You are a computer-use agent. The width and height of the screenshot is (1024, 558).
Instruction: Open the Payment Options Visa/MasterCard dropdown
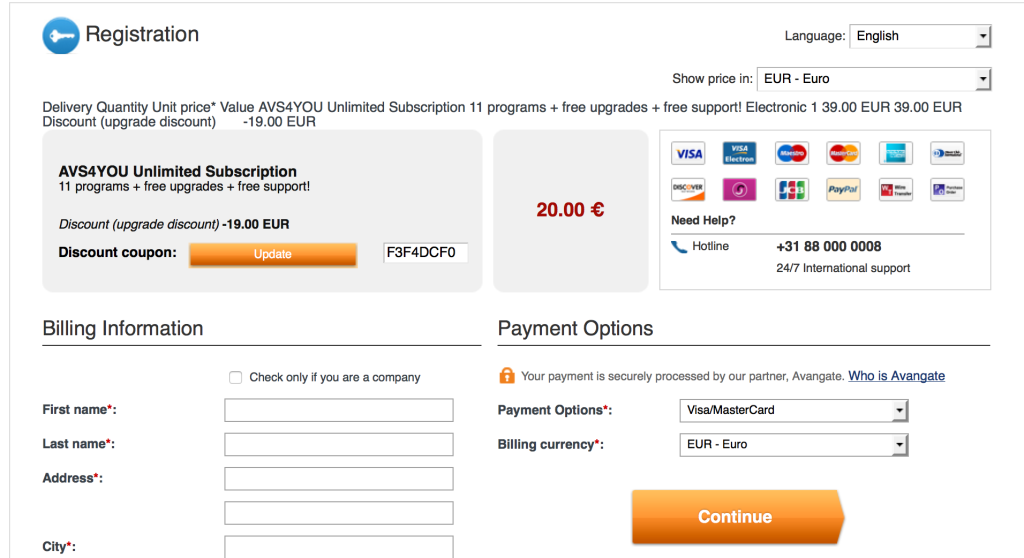pyautogui.click(x=793, y=410)
